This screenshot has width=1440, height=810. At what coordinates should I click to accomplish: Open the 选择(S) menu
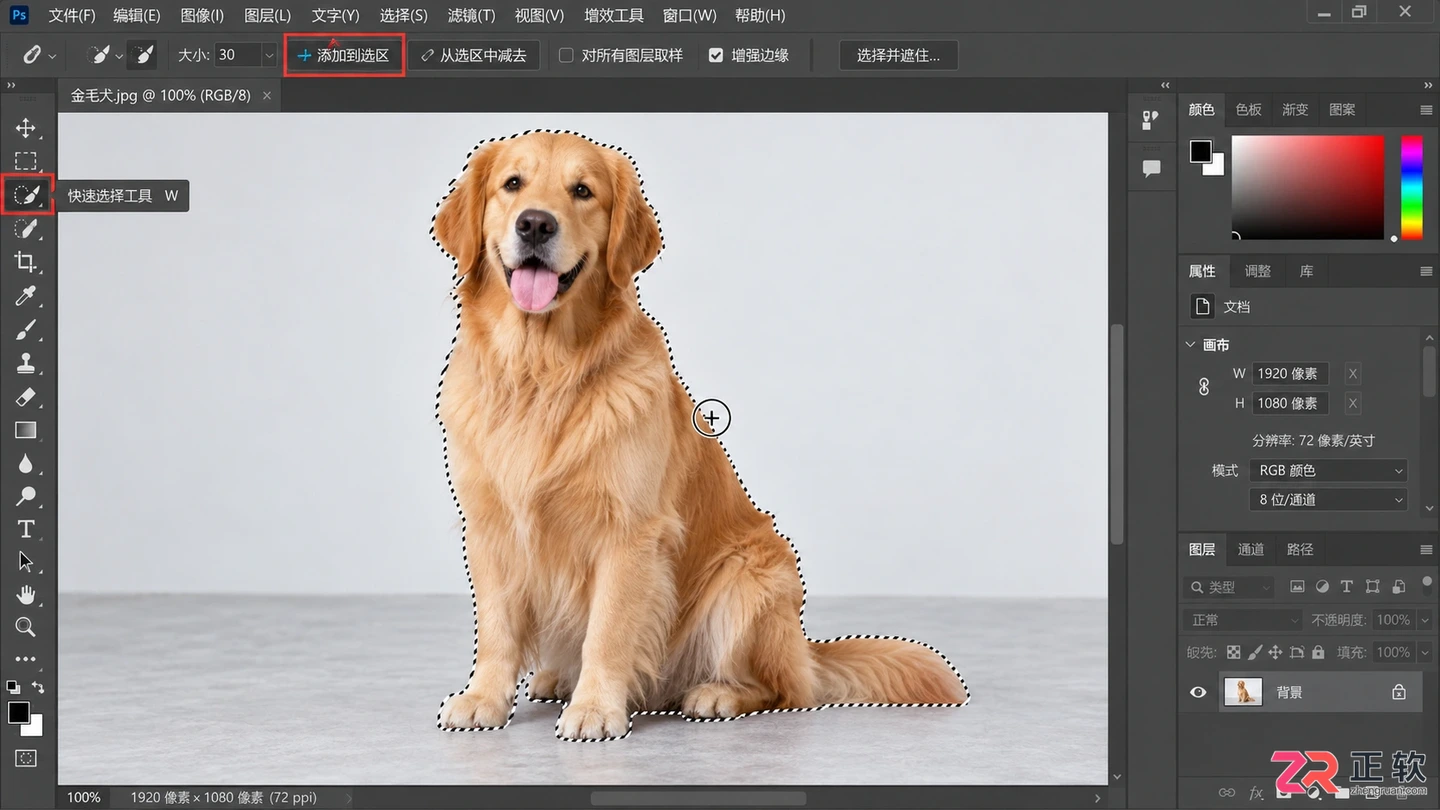[403, 15]
